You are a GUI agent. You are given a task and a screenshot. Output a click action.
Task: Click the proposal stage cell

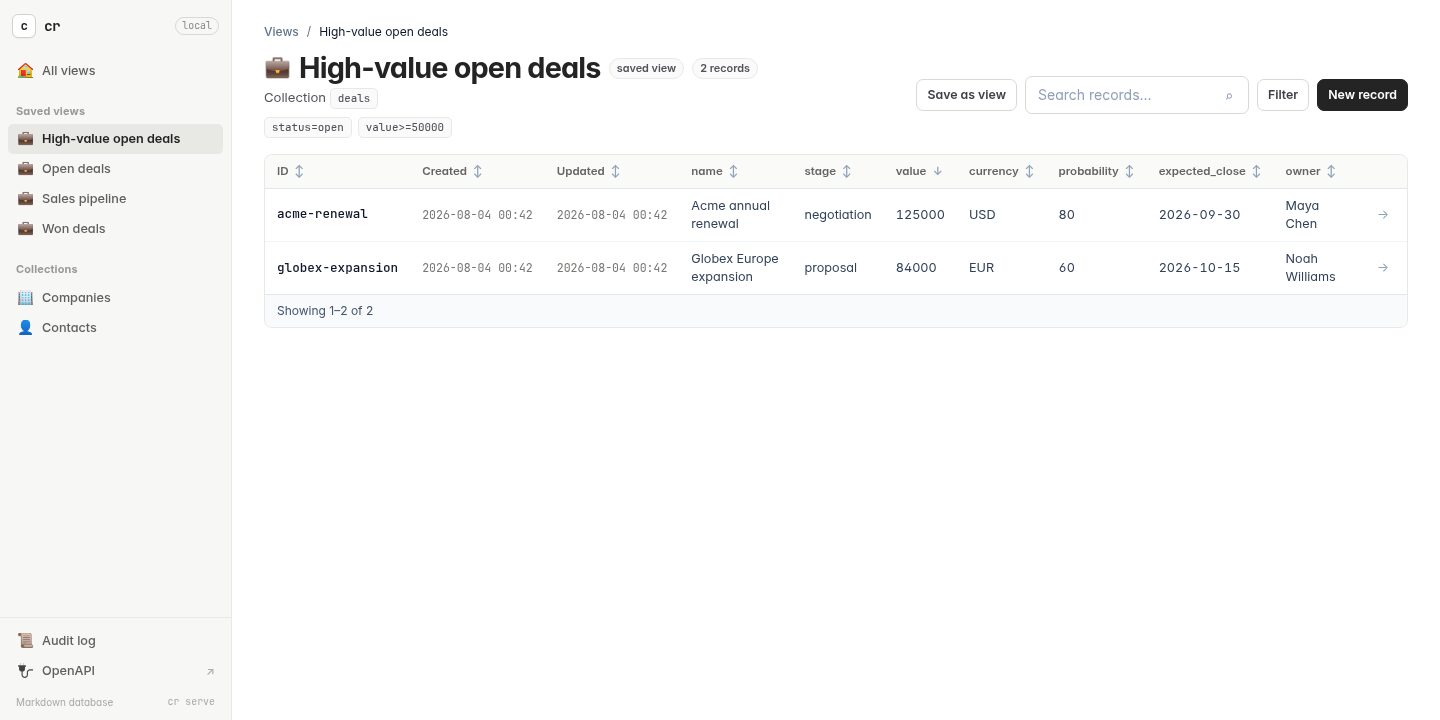(x=830, y=268)
